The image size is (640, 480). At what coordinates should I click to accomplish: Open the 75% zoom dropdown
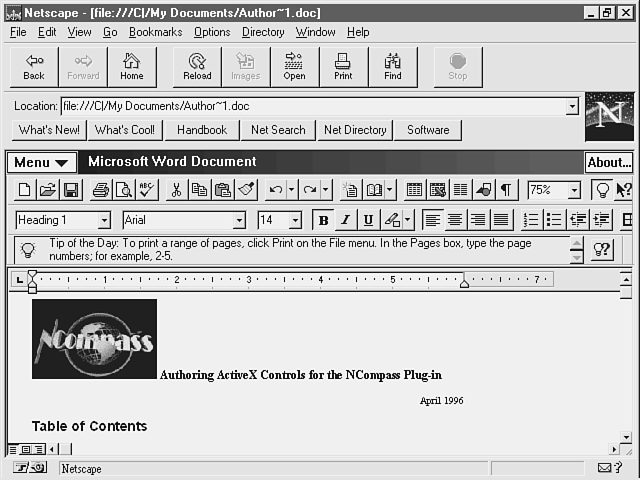(574, 190)
